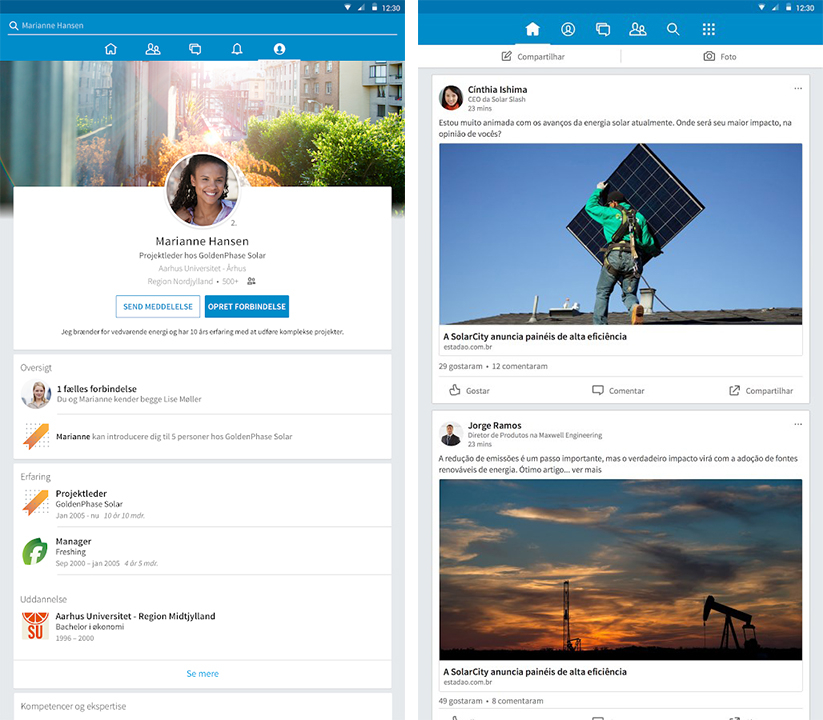
Task: Open the apps grid icon
Action: point(709,29)
